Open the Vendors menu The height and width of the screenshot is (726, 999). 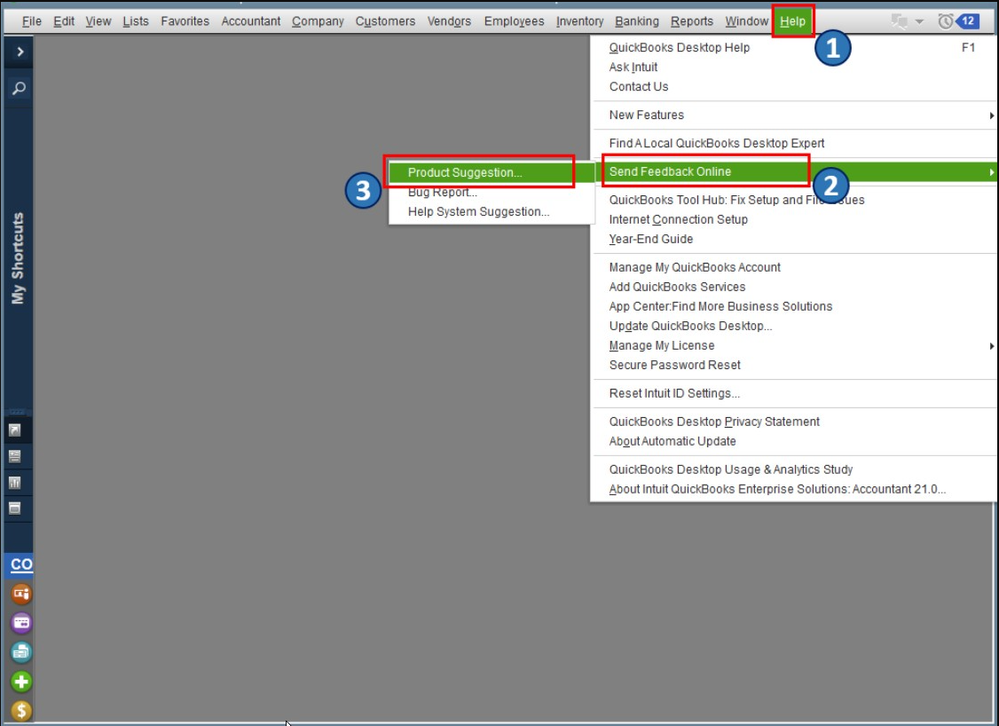coord(449,21)
